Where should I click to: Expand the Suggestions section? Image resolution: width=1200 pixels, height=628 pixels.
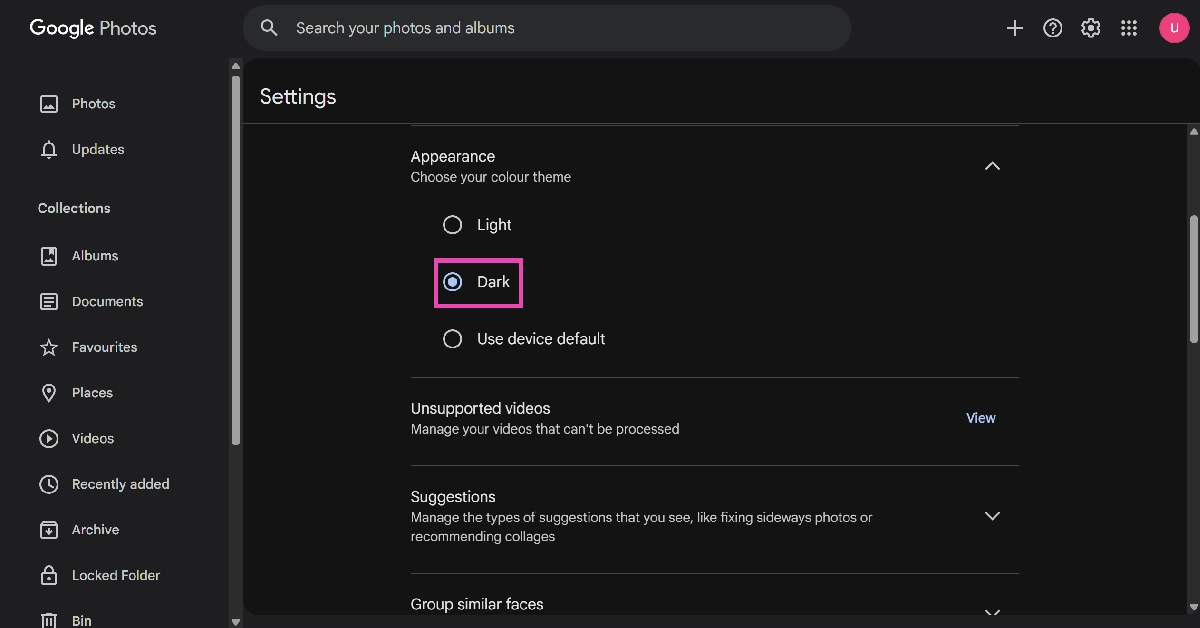pos(992,516)
